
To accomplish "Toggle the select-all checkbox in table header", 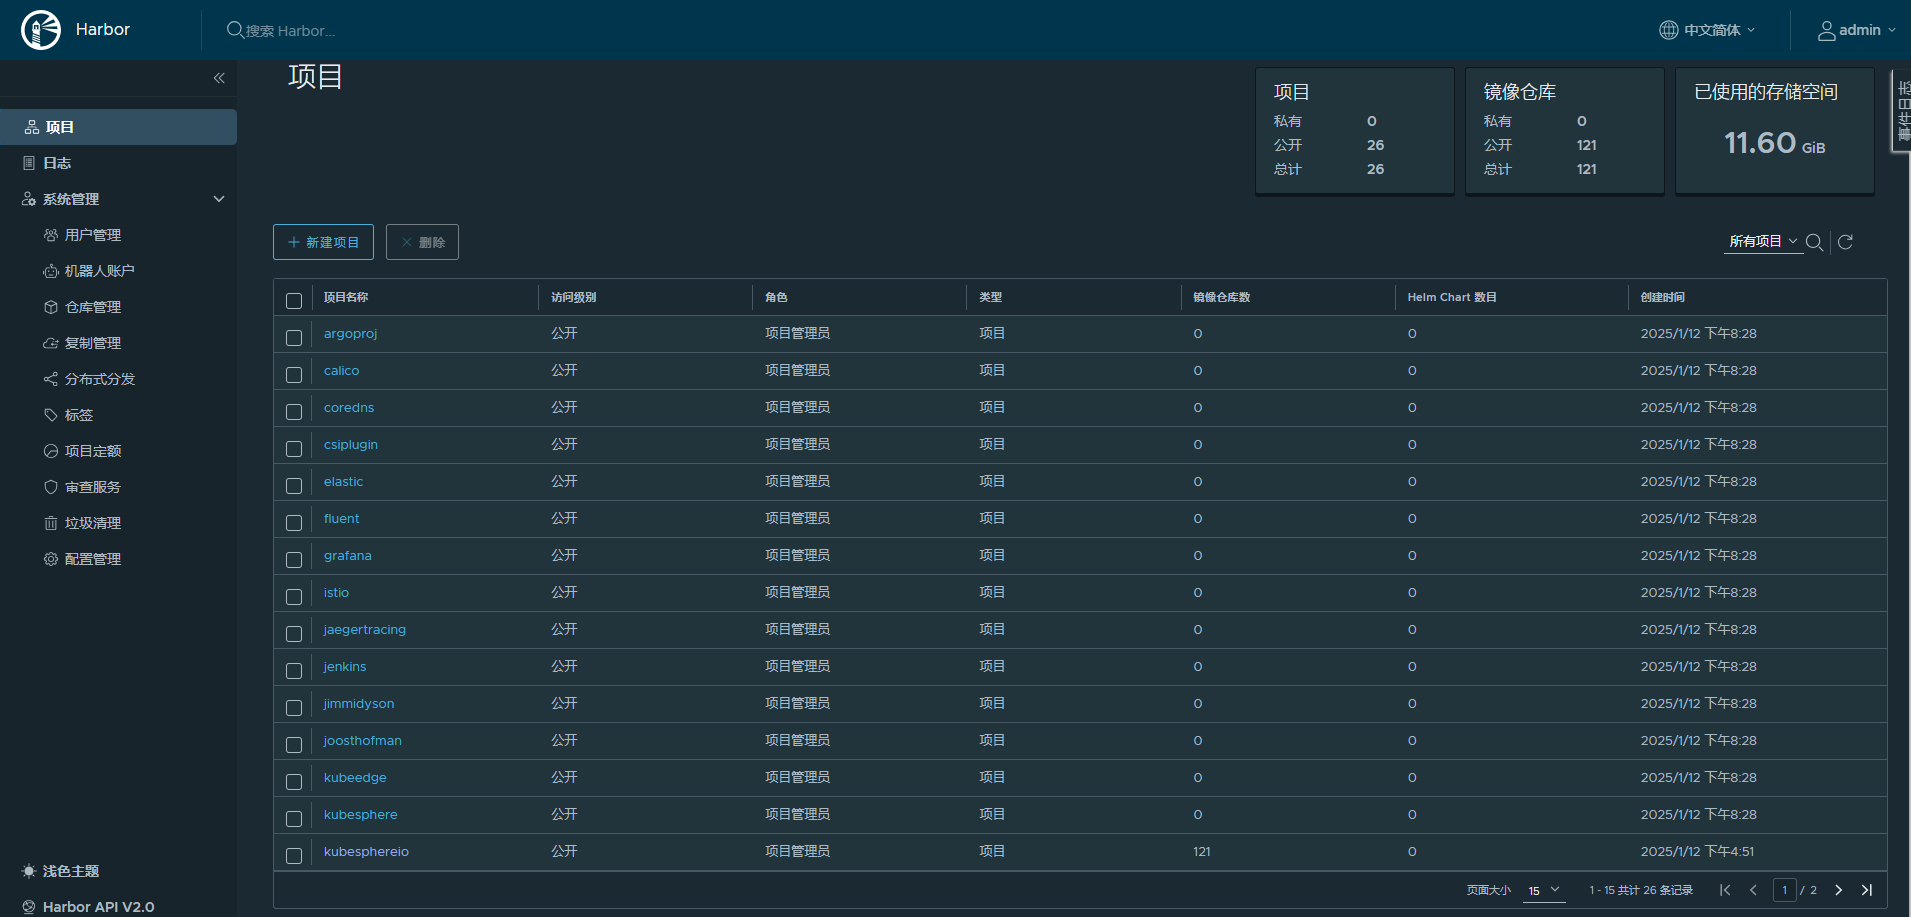I will click(x=294, y=301).
